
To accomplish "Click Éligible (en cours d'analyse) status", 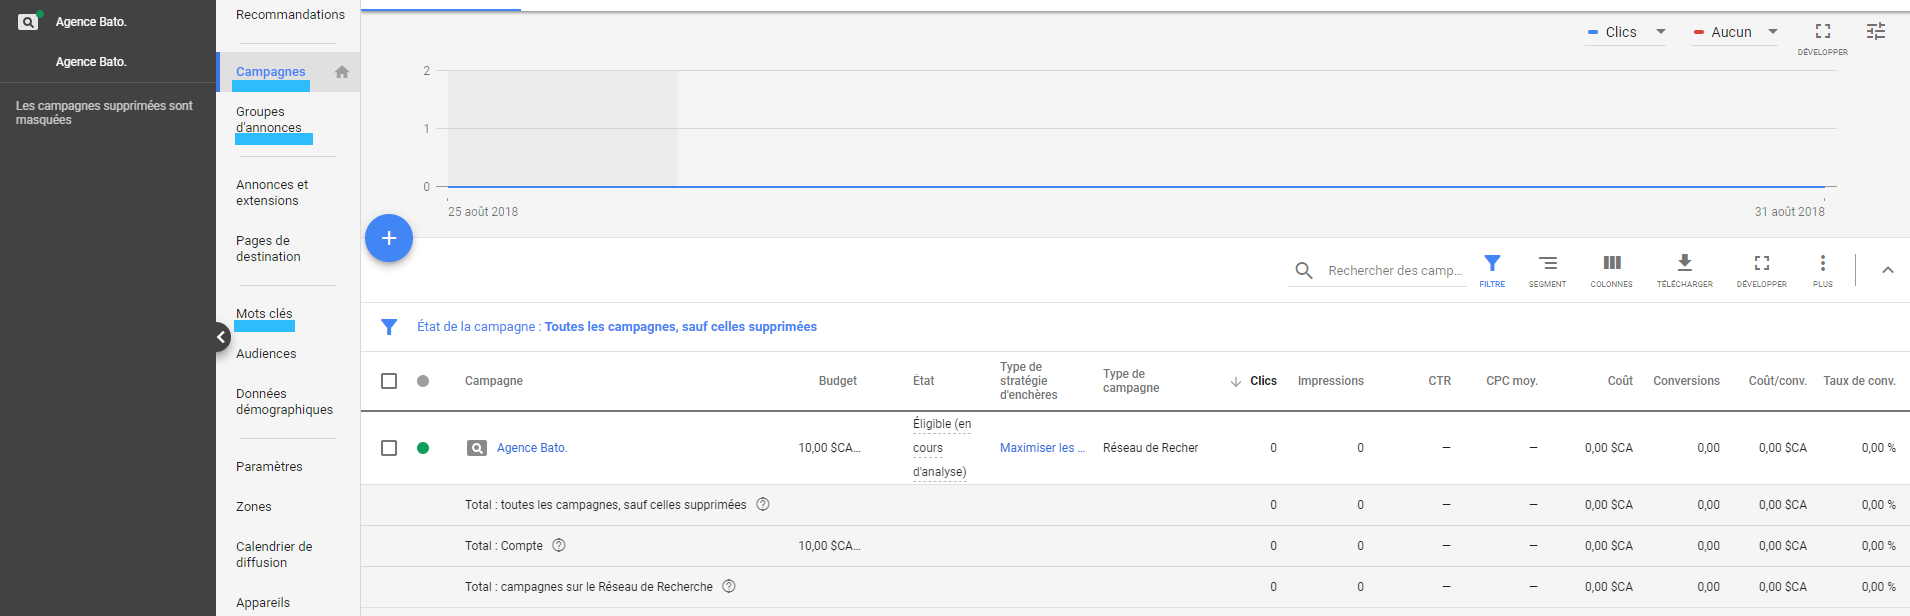I will (941, 448).
